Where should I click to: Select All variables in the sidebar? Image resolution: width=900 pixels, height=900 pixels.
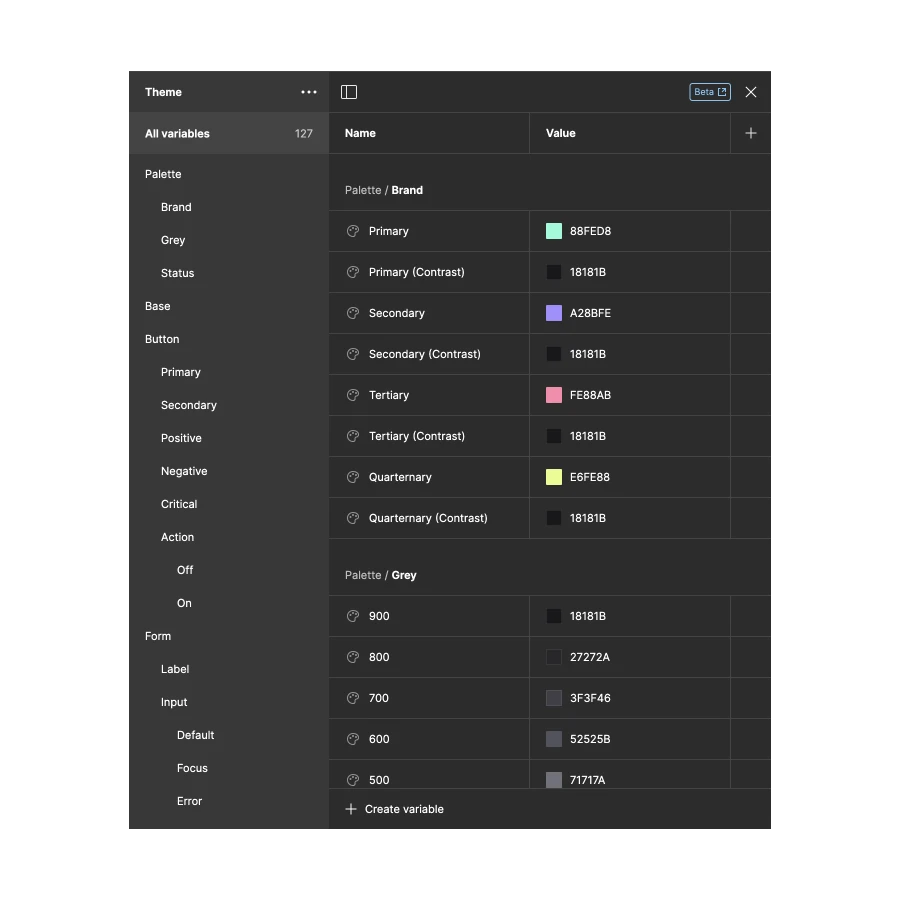click(229, 133)
